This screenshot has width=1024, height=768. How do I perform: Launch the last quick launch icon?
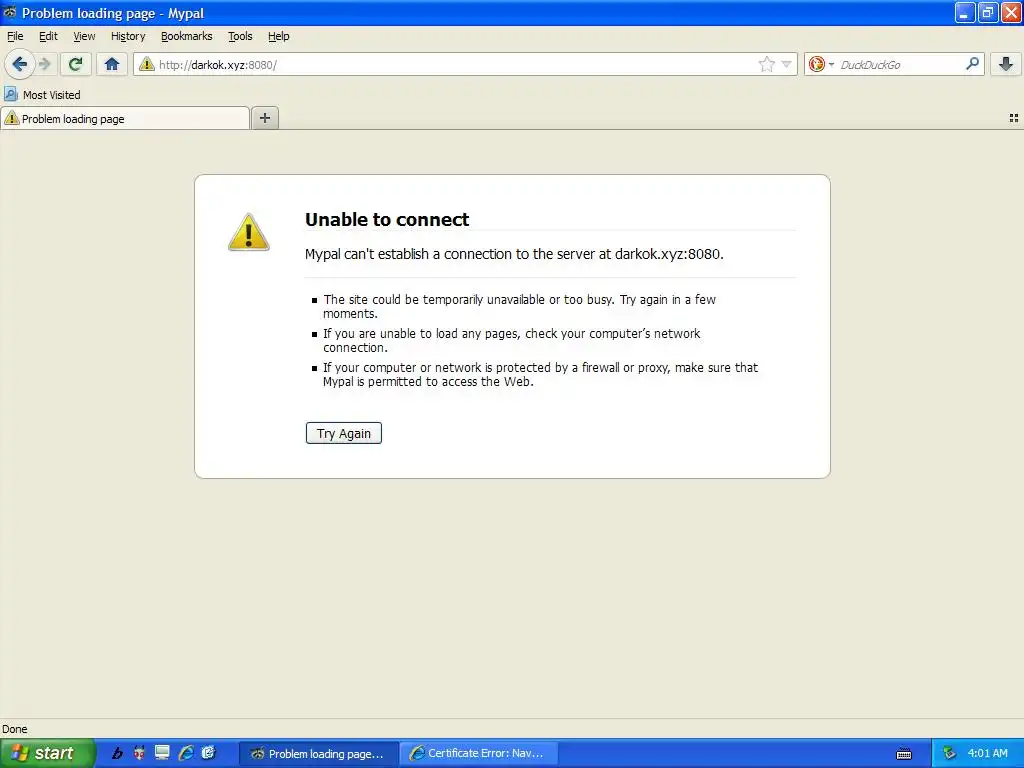208,753
